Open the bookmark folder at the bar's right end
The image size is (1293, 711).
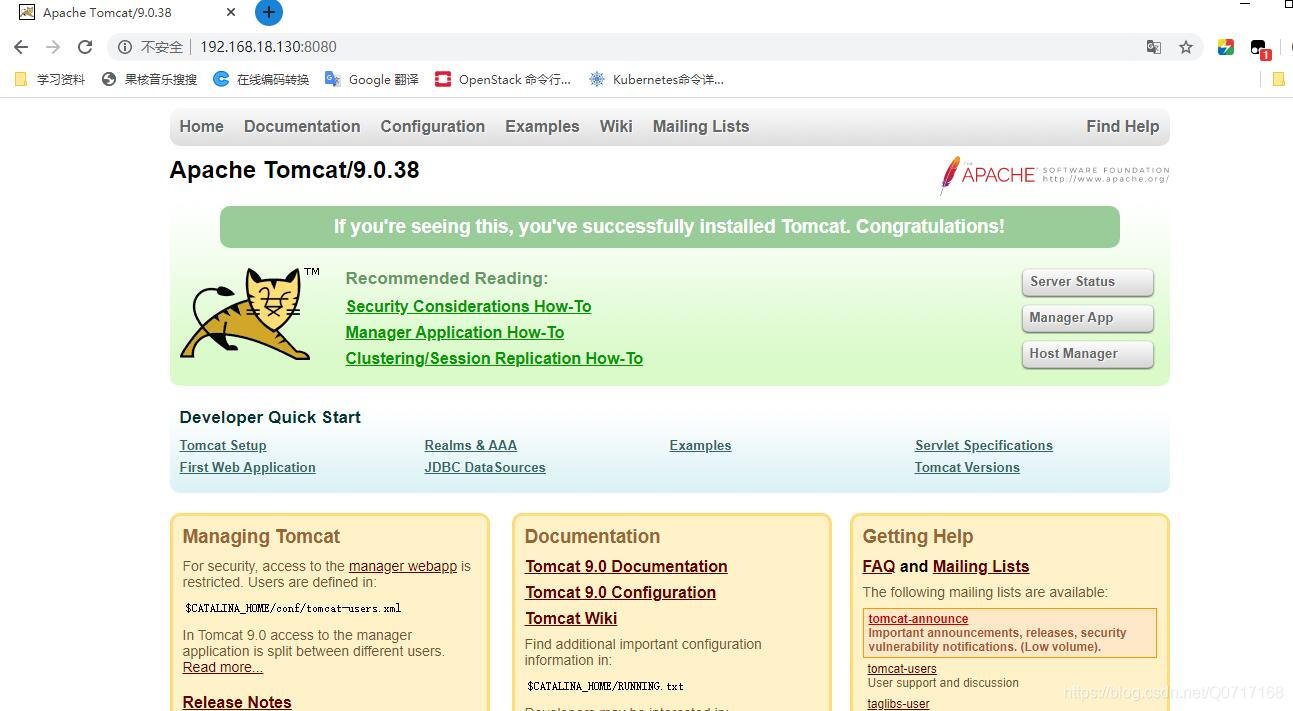(x=1278, y=79)
